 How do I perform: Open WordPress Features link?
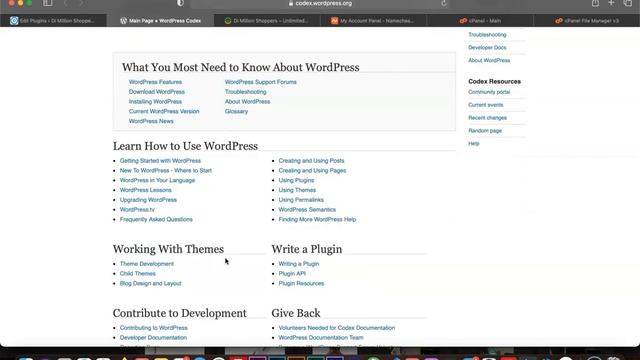coord(155,82)
